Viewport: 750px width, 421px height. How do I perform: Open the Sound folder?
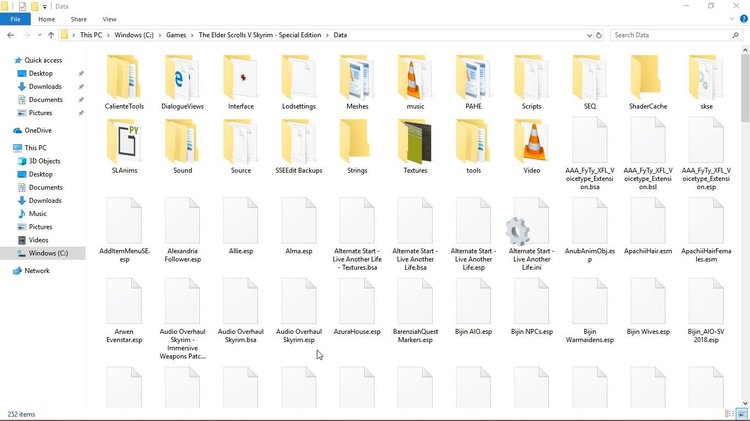(x=182, y=146)
